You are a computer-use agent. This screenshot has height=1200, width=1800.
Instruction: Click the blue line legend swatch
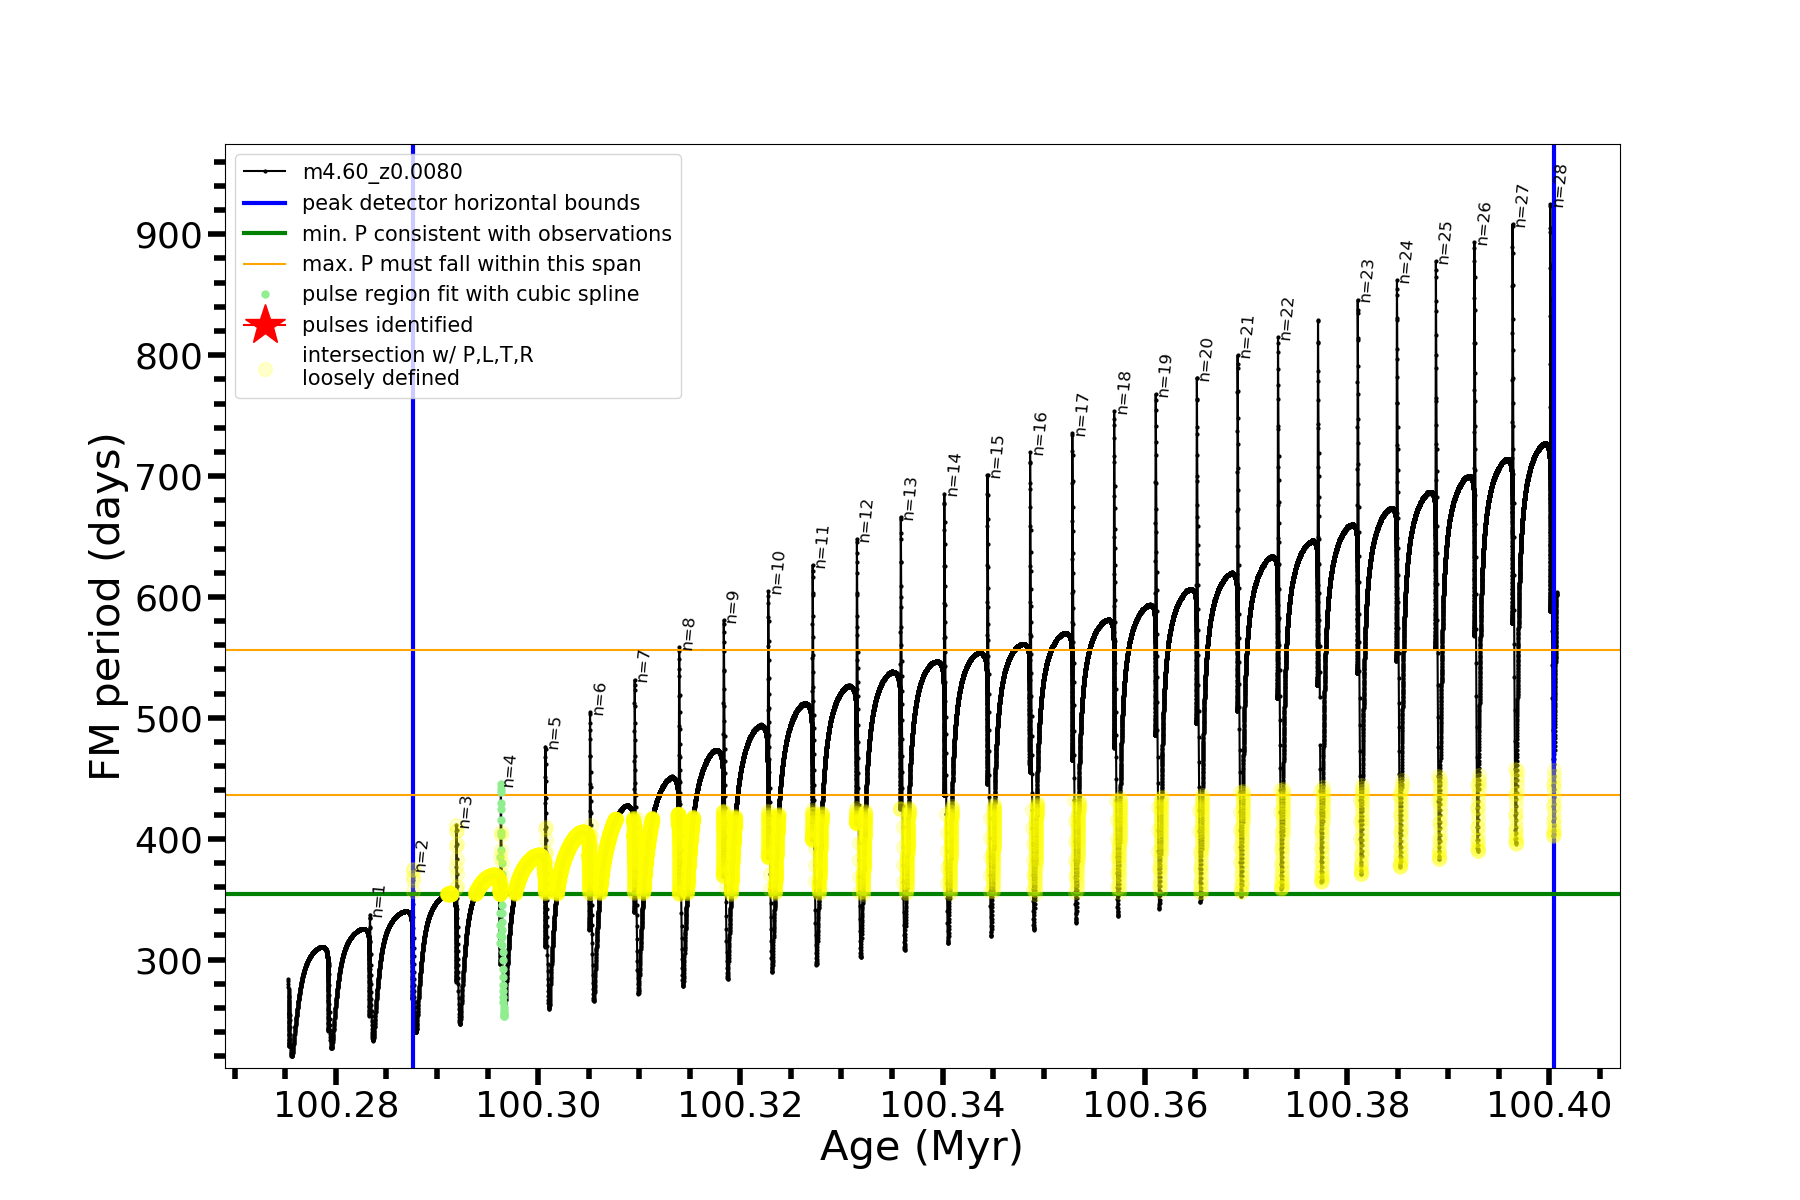265,203
